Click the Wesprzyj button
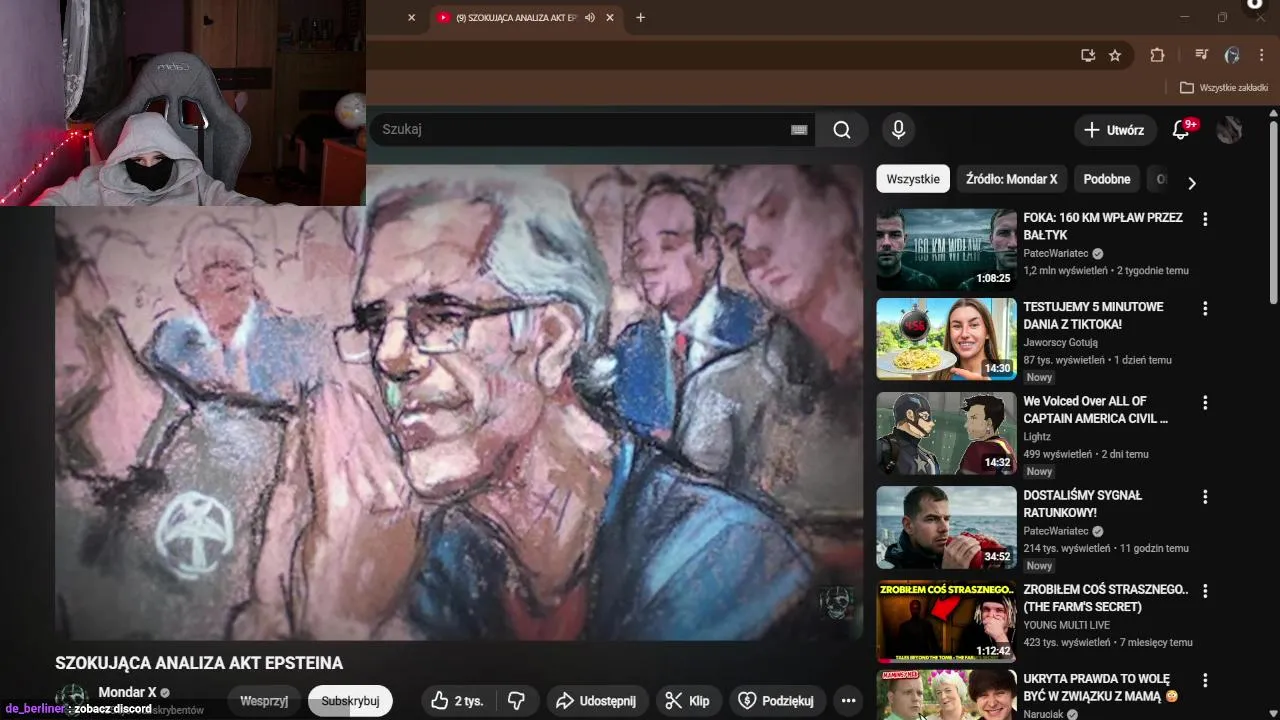Viewport: 1280px width, 720px height. 264,701
